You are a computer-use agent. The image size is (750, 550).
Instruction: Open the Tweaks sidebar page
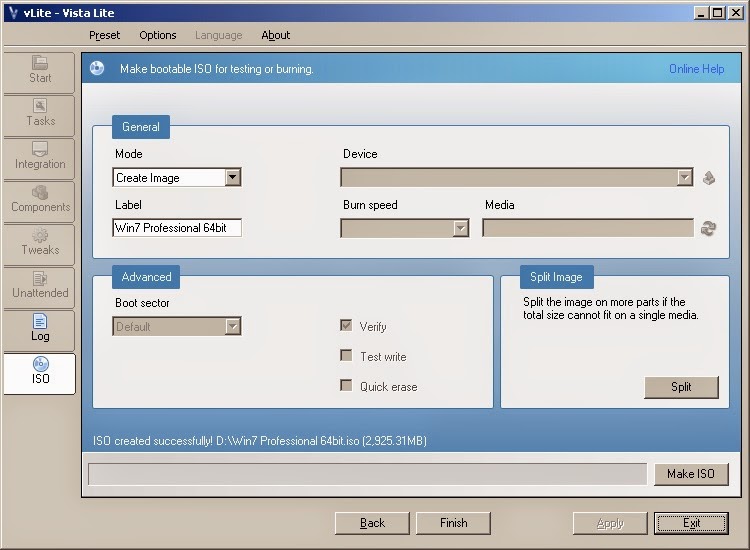point(39,245)
